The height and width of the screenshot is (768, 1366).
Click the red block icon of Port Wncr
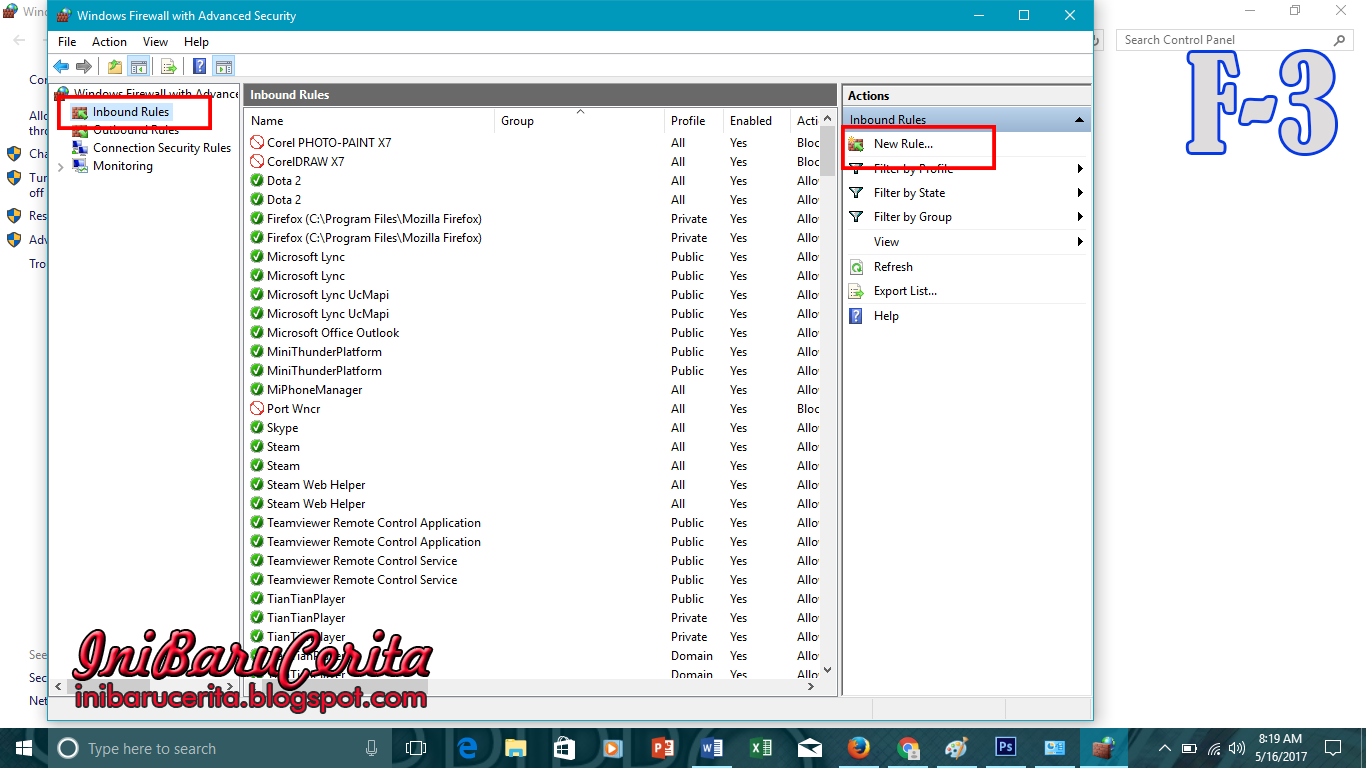[x=257, y=409]
